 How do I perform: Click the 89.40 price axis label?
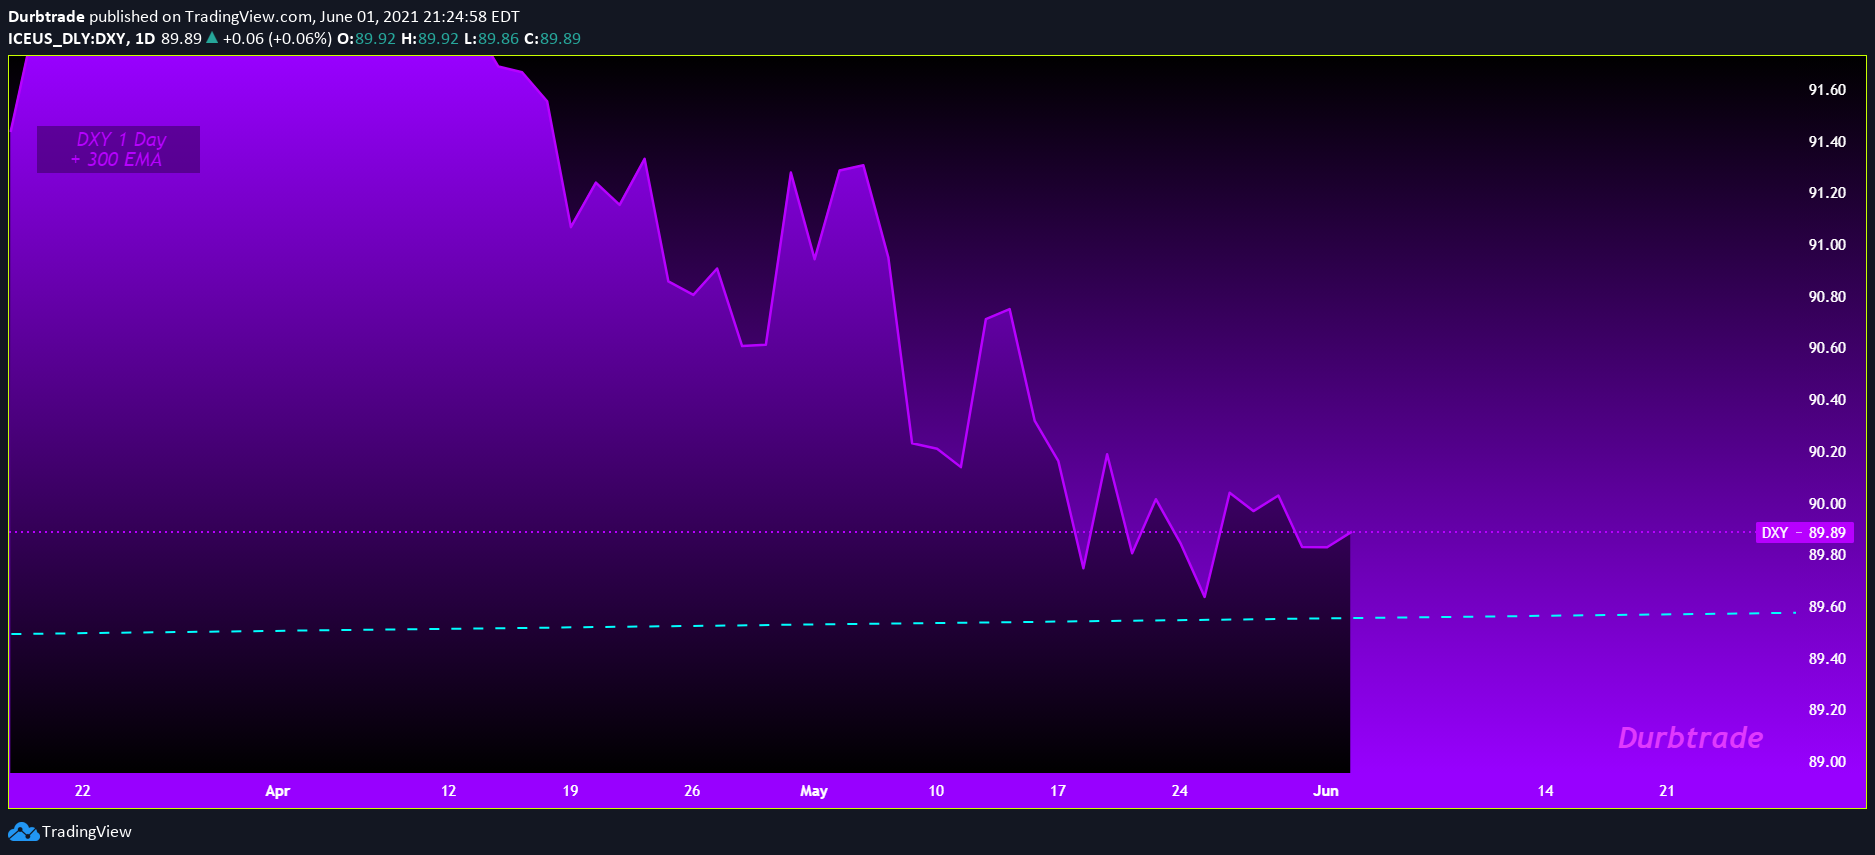click(1827, 659)
